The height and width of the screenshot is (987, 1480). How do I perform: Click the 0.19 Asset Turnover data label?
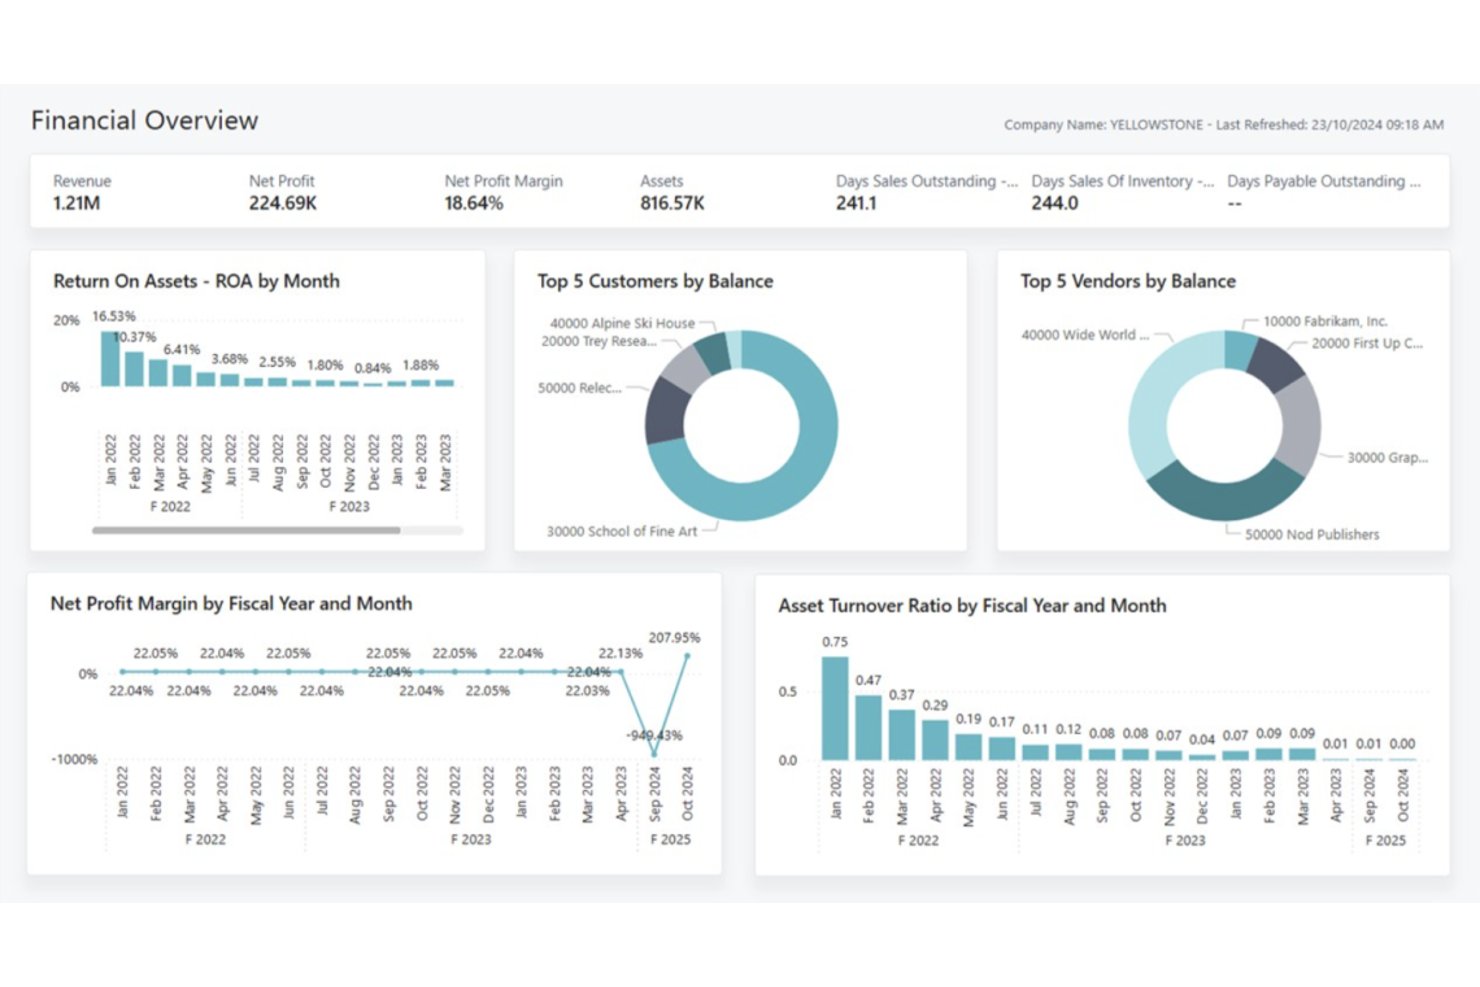point(968,719)
